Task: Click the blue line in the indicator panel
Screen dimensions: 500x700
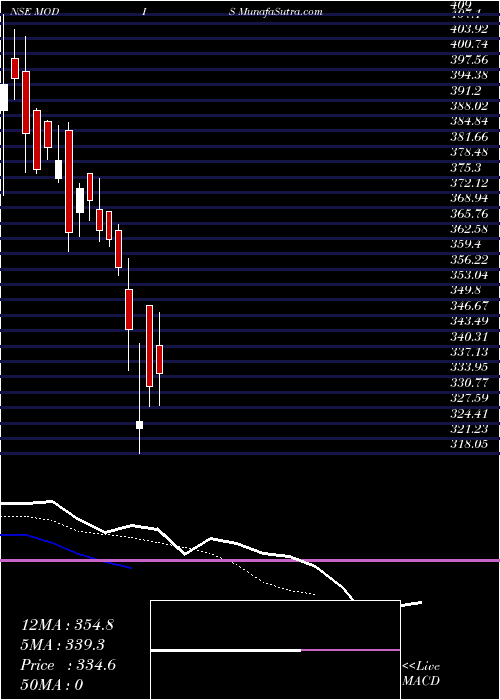Action: tap(66, 549)
